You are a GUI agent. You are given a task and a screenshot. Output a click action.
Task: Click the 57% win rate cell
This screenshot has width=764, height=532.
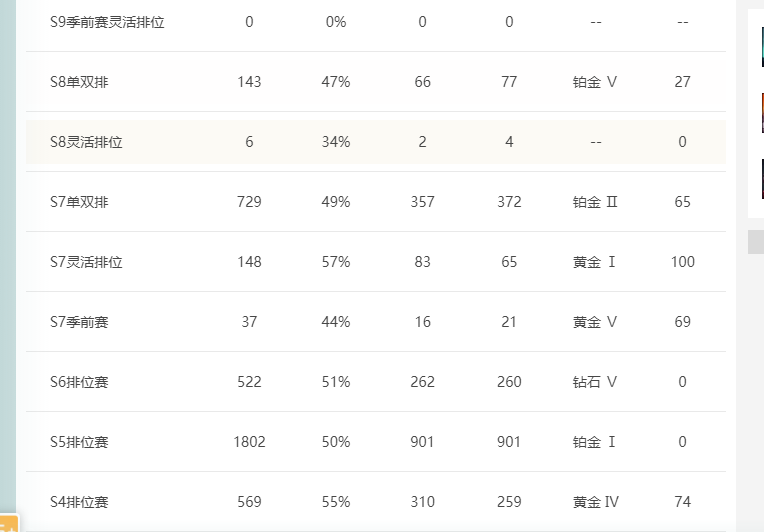[x=336, y=262]
